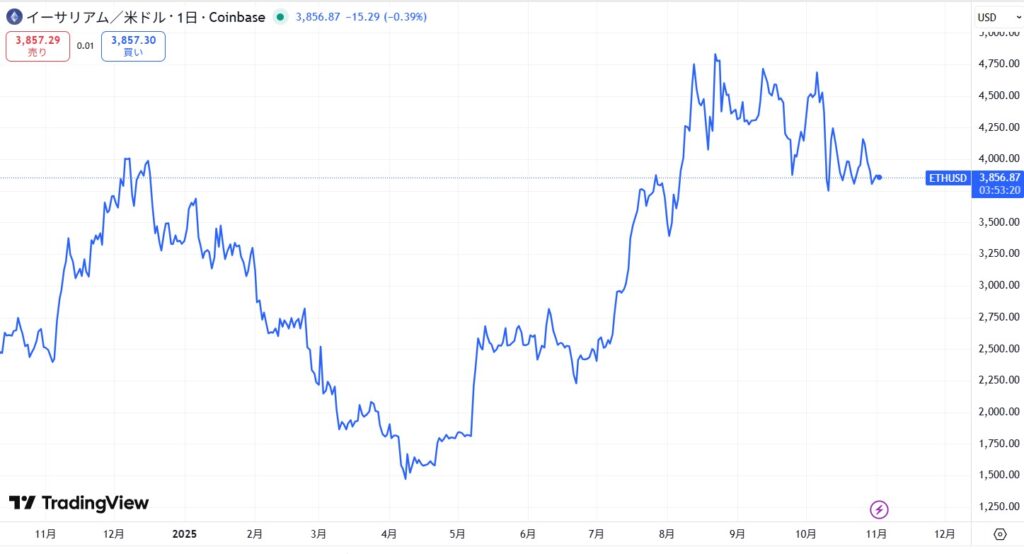The image size is (1024, 554).
Task: Click the Ethereum coin logo icon
Action: point(14,16)
